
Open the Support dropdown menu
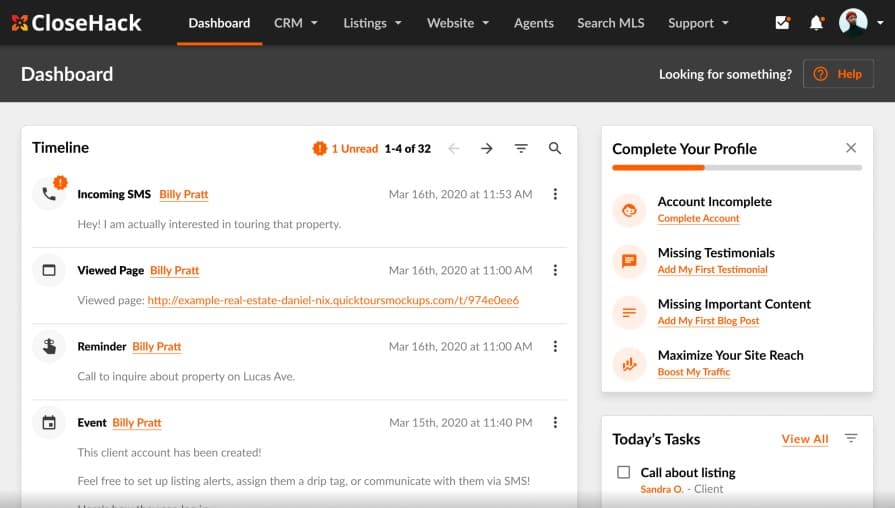[x=698, y=23]
